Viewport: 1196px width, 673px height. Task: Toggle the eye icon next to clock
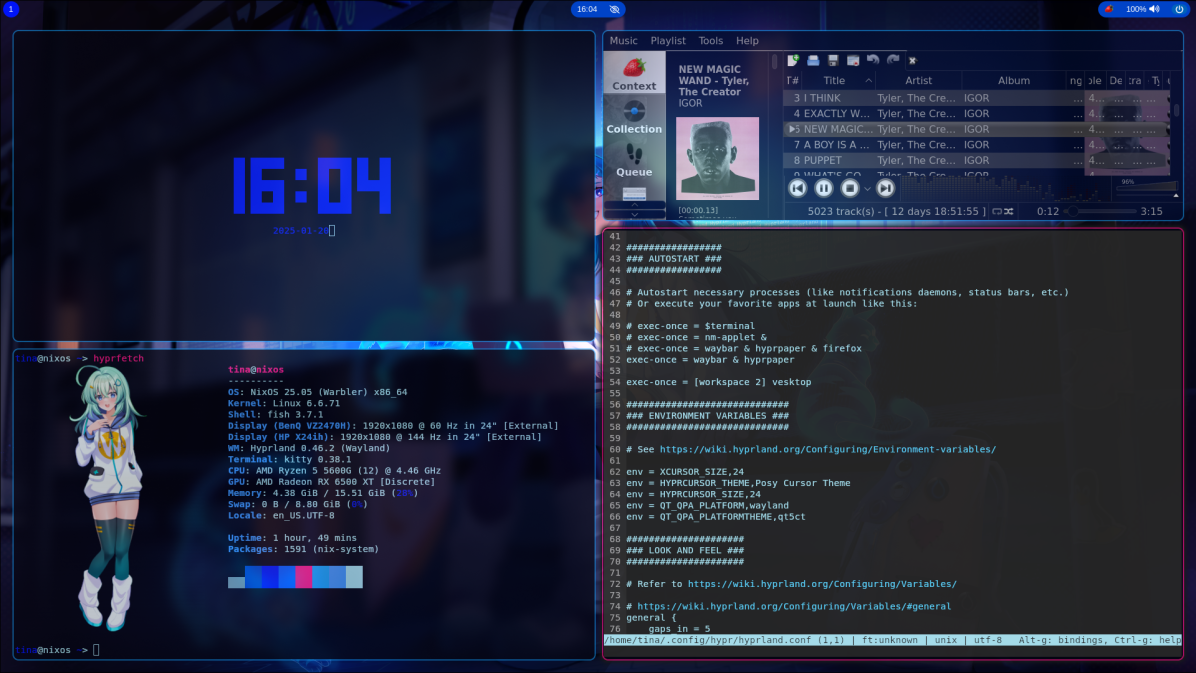(x=614, y=9)
